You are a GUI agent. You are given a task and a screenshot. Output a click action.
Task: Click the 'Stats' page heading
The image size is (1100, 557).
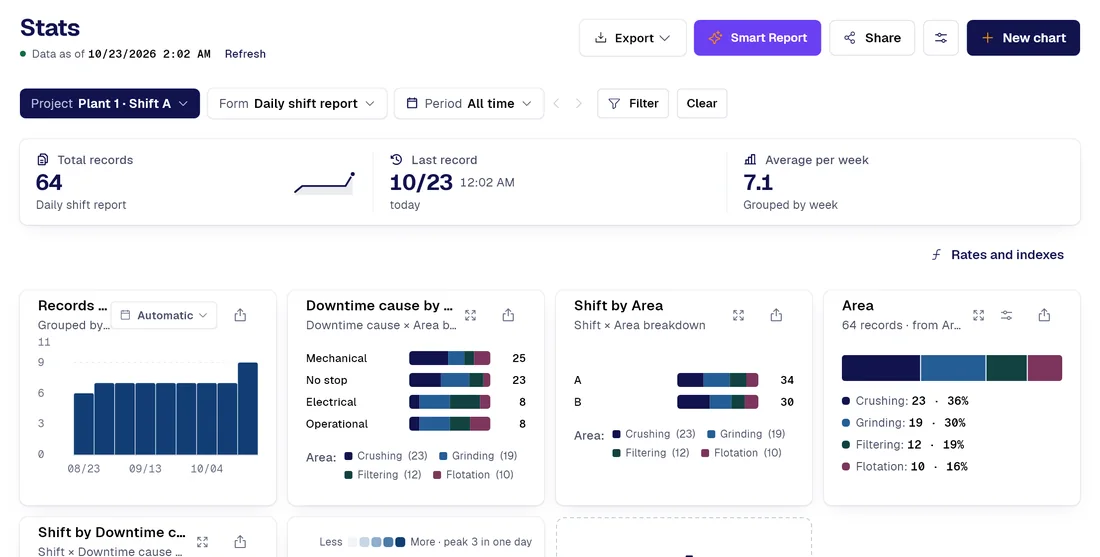click(50, 27)
